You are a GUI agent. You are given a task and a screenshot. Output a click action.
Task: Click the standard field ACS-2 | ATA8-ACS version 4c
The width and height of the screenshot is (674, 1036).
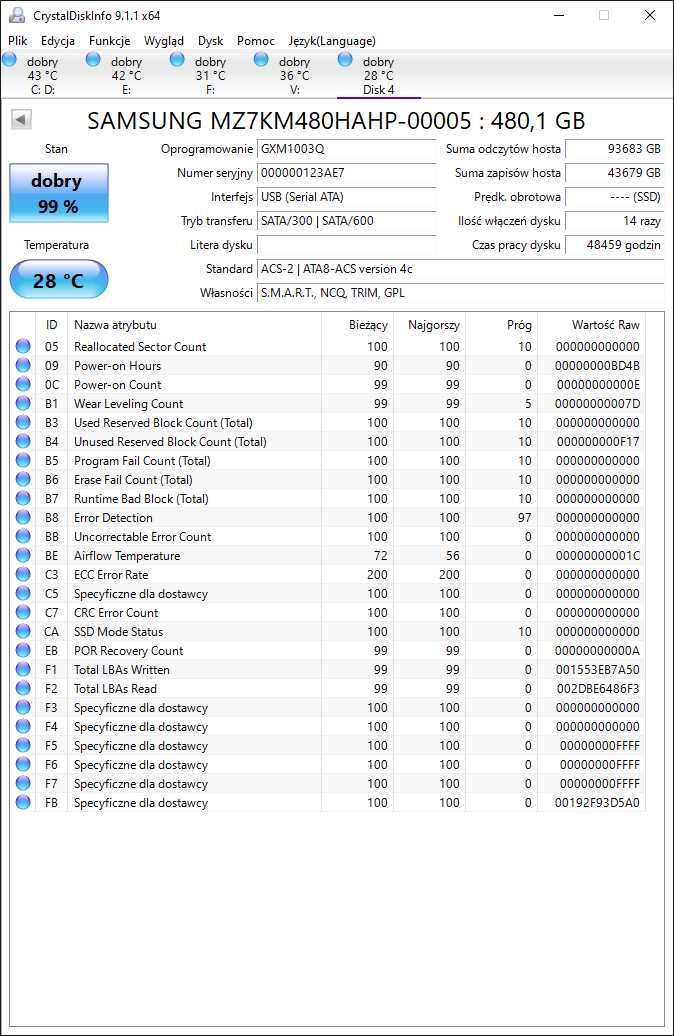tap(461, 269)
